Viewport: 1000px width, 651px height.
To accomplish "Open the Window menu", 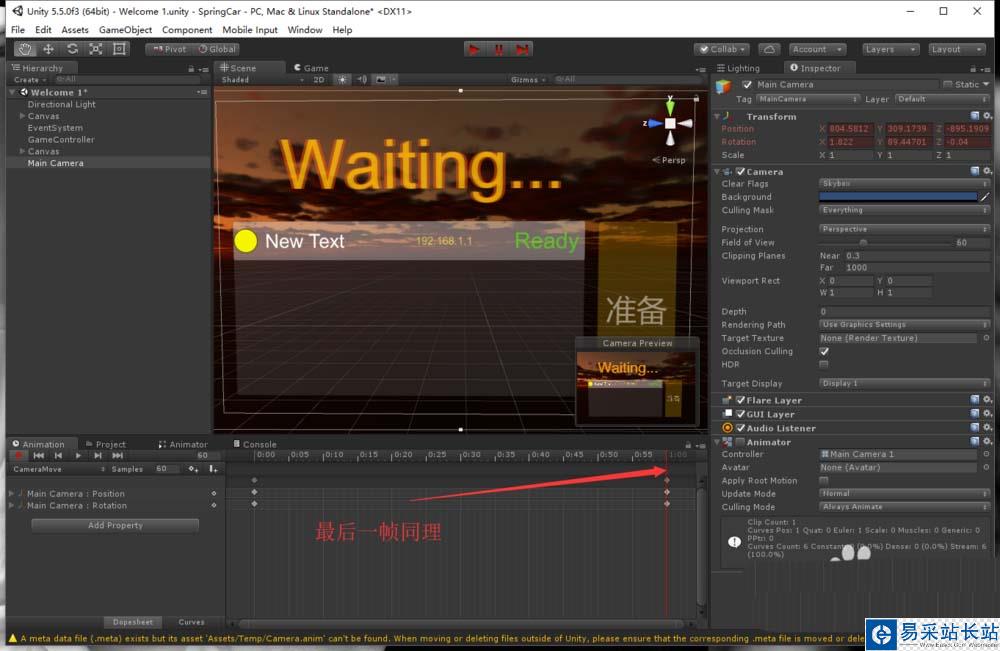I will pos(305,29).
